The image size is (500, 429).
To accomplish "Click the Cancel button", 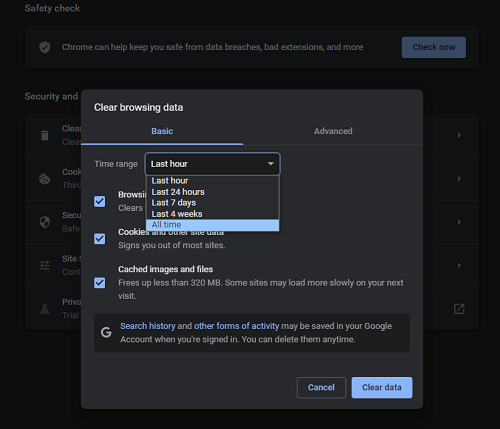I will tap(321, 387).
